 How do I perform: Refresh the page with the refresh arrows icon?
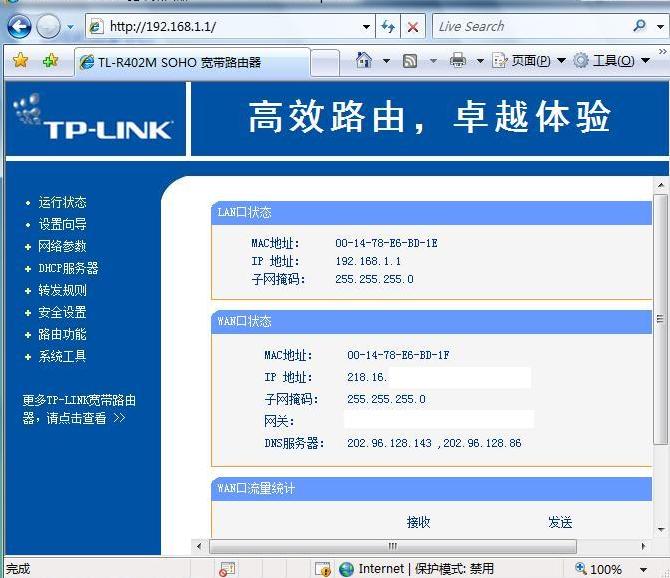388,26
